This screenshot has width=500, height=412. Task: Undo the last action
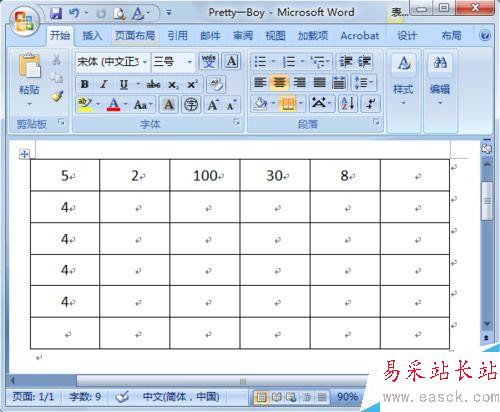point(74,14)
